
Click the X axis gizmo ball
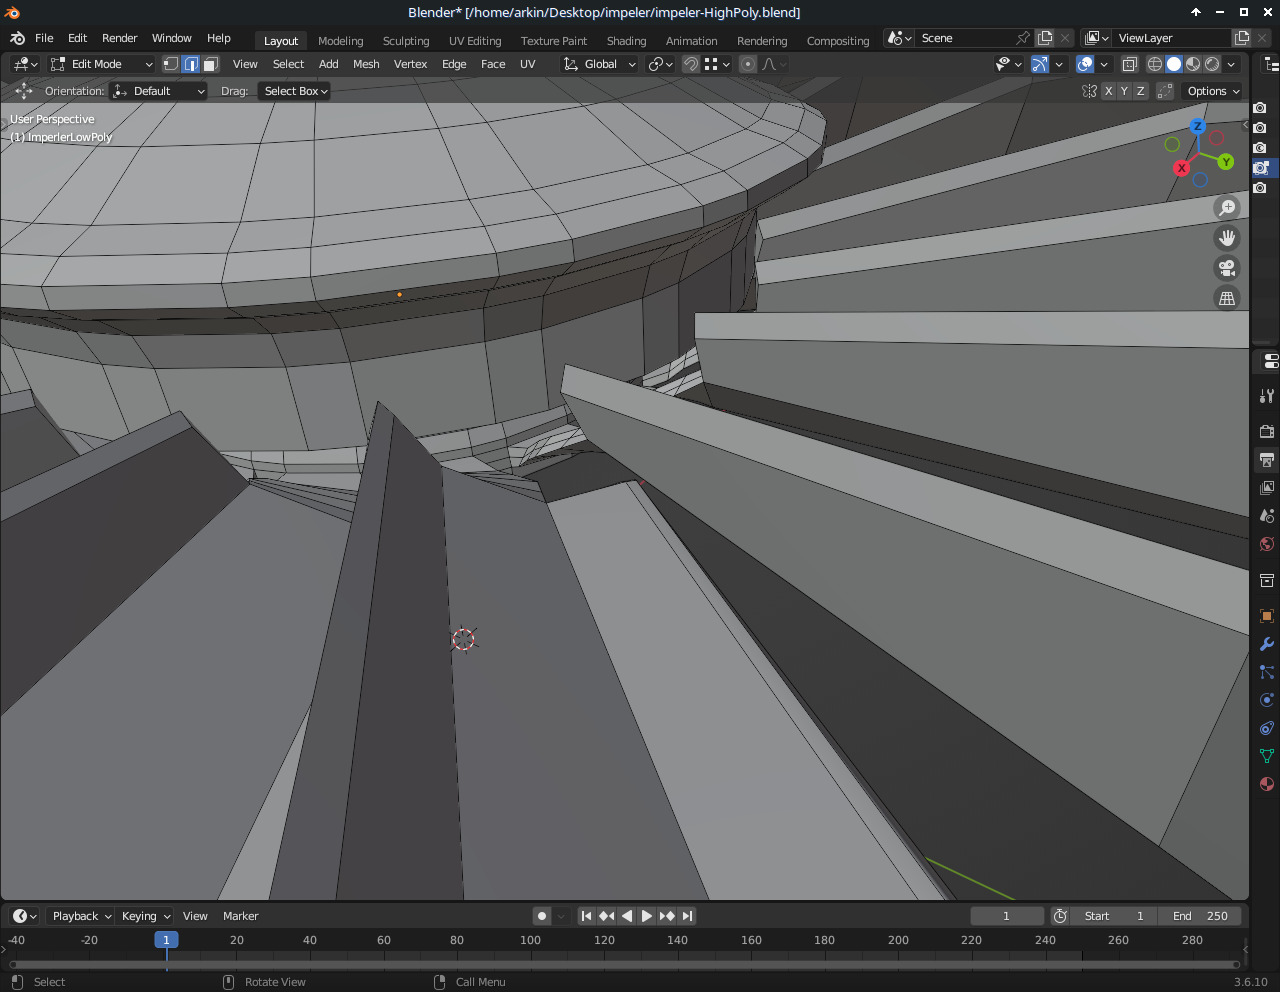coord(1182,168)
